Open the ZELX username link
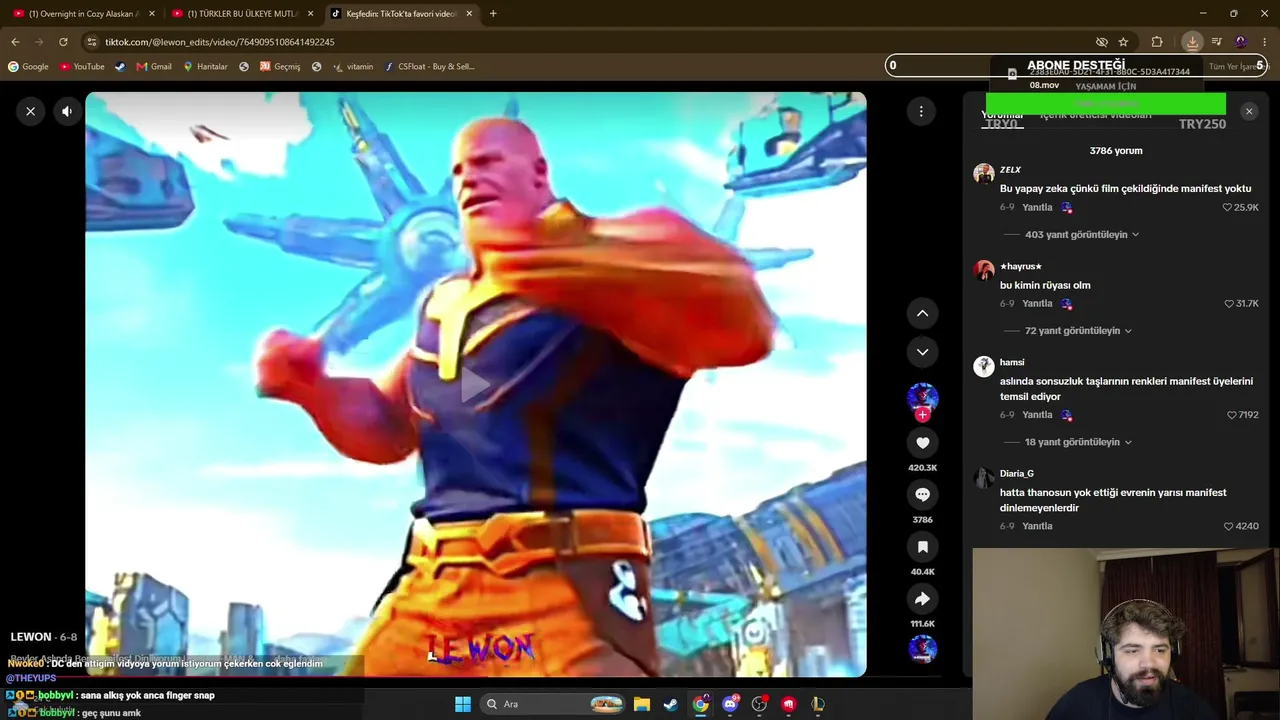This screenshot has width=1280, height=720. tap(1010, 170)
